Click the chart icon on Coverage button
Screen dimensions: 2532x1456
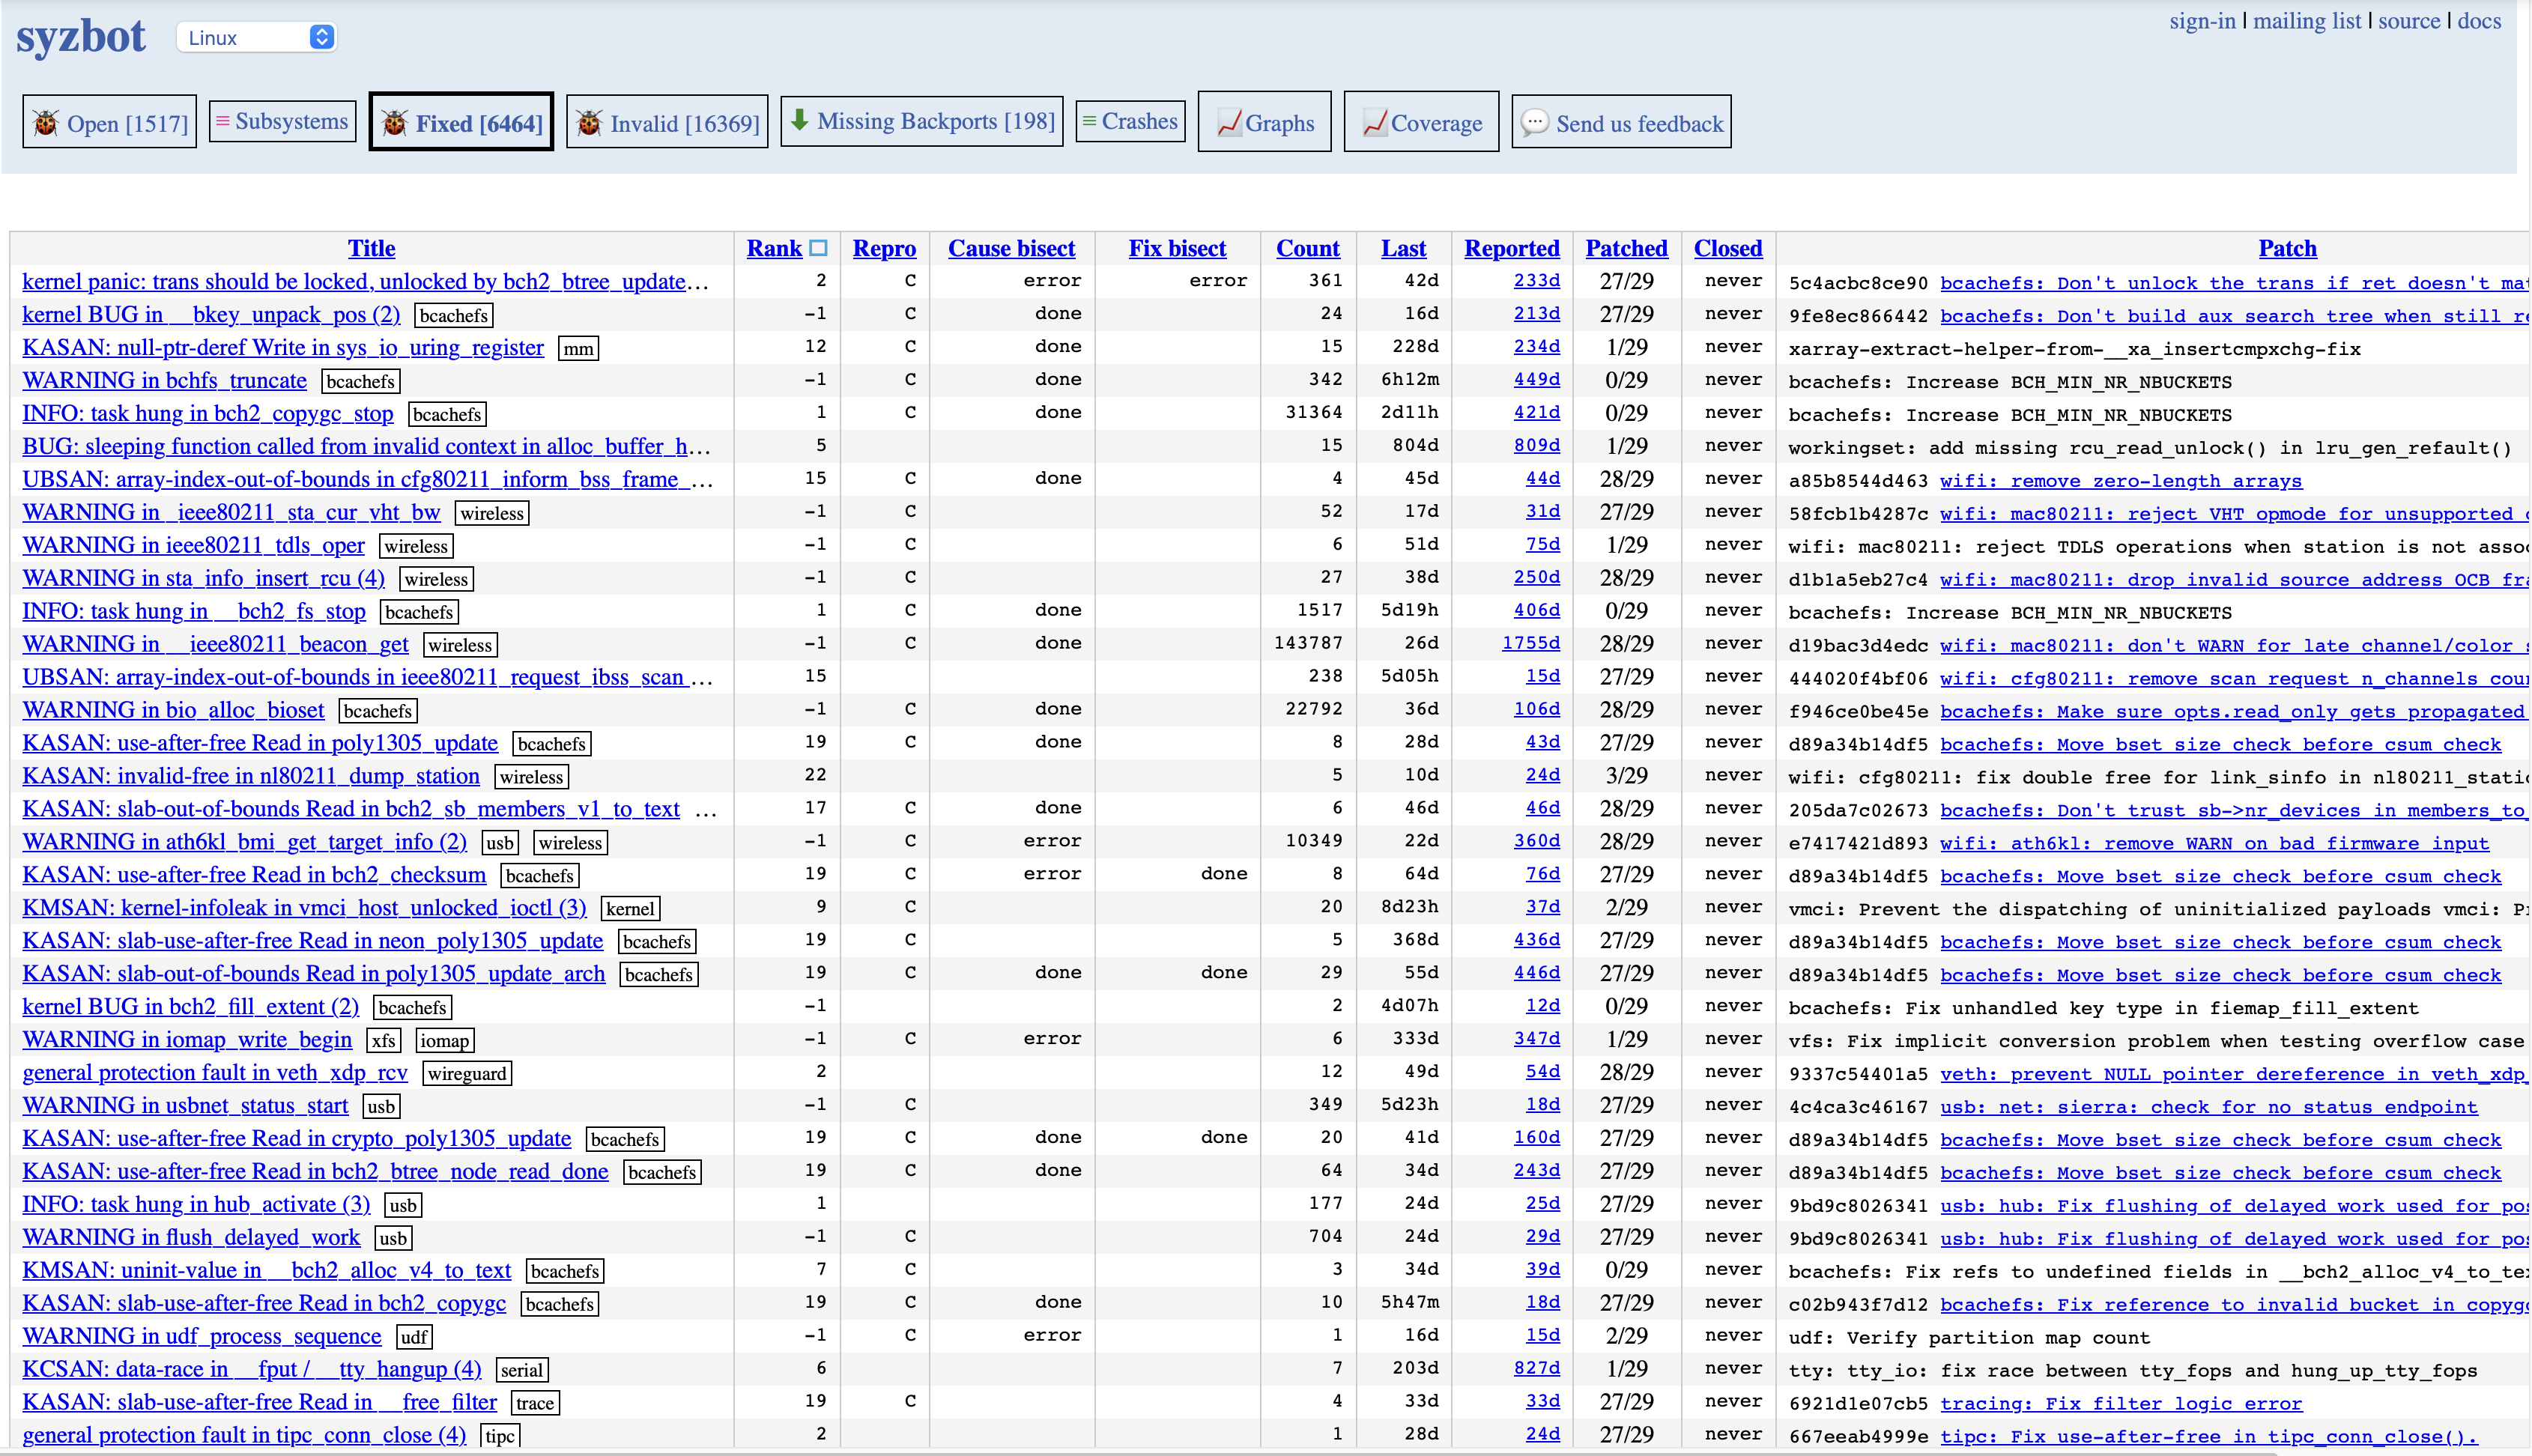point(1375,123)
